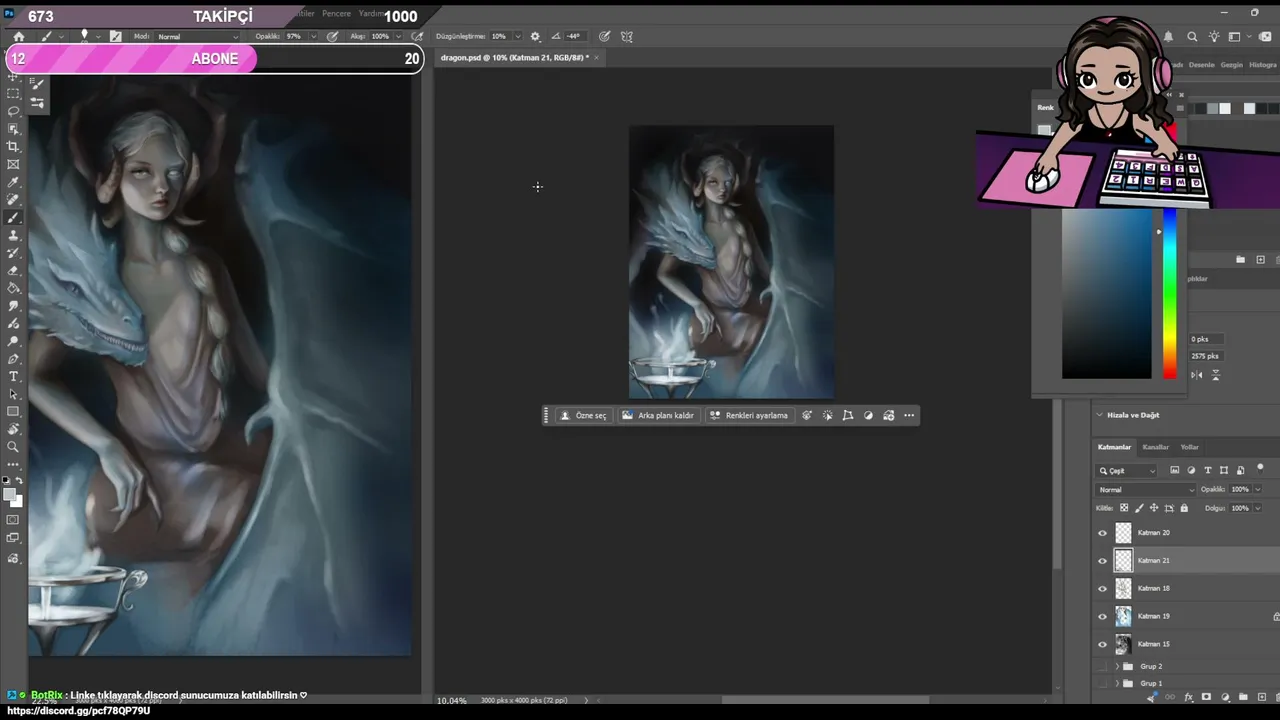The height and width of the screenshot is (720, 1280).
Task: Select the Frame tool
Action: (13, 165)
